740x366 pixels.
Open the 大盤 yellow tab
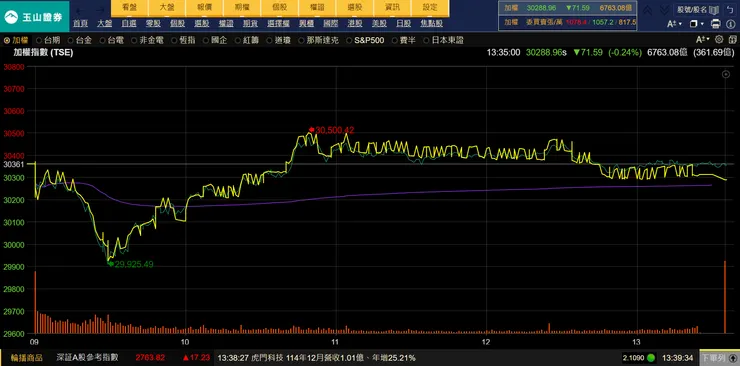pos(167,8)
